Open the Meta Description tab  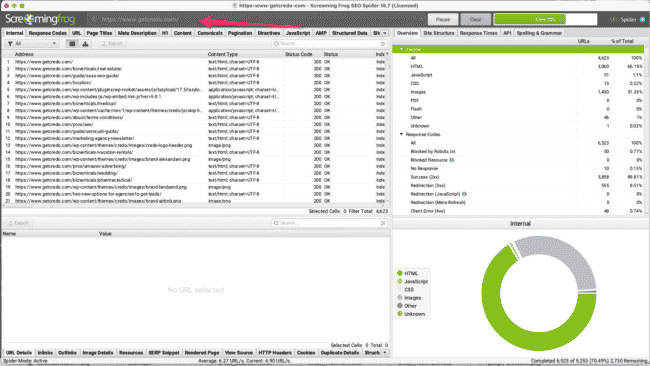point(137,33)
